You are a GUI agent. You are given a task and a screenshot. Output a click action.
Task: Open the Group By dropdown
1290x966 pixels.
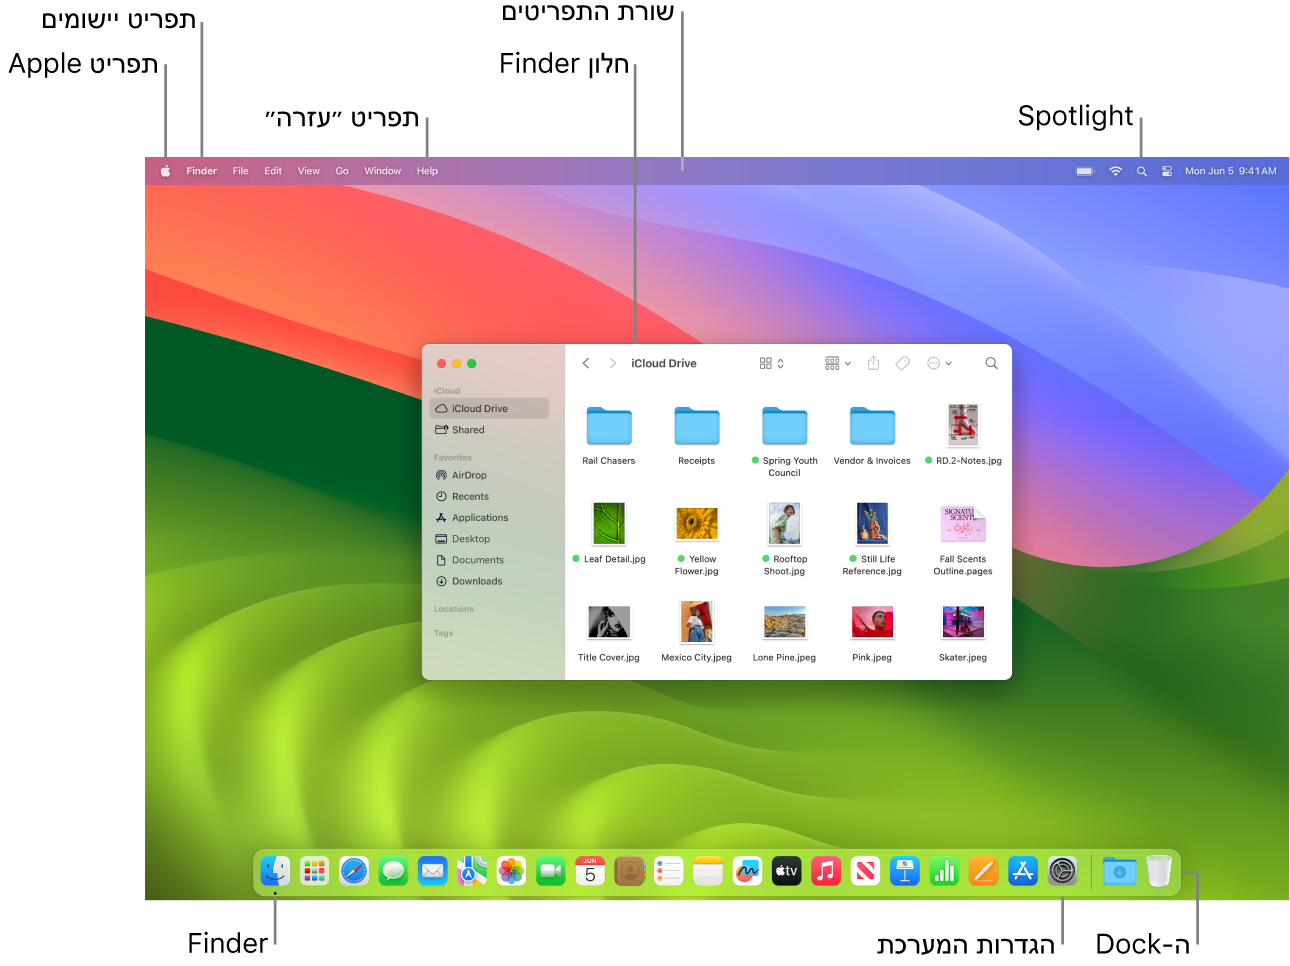[x=837, y=363]
